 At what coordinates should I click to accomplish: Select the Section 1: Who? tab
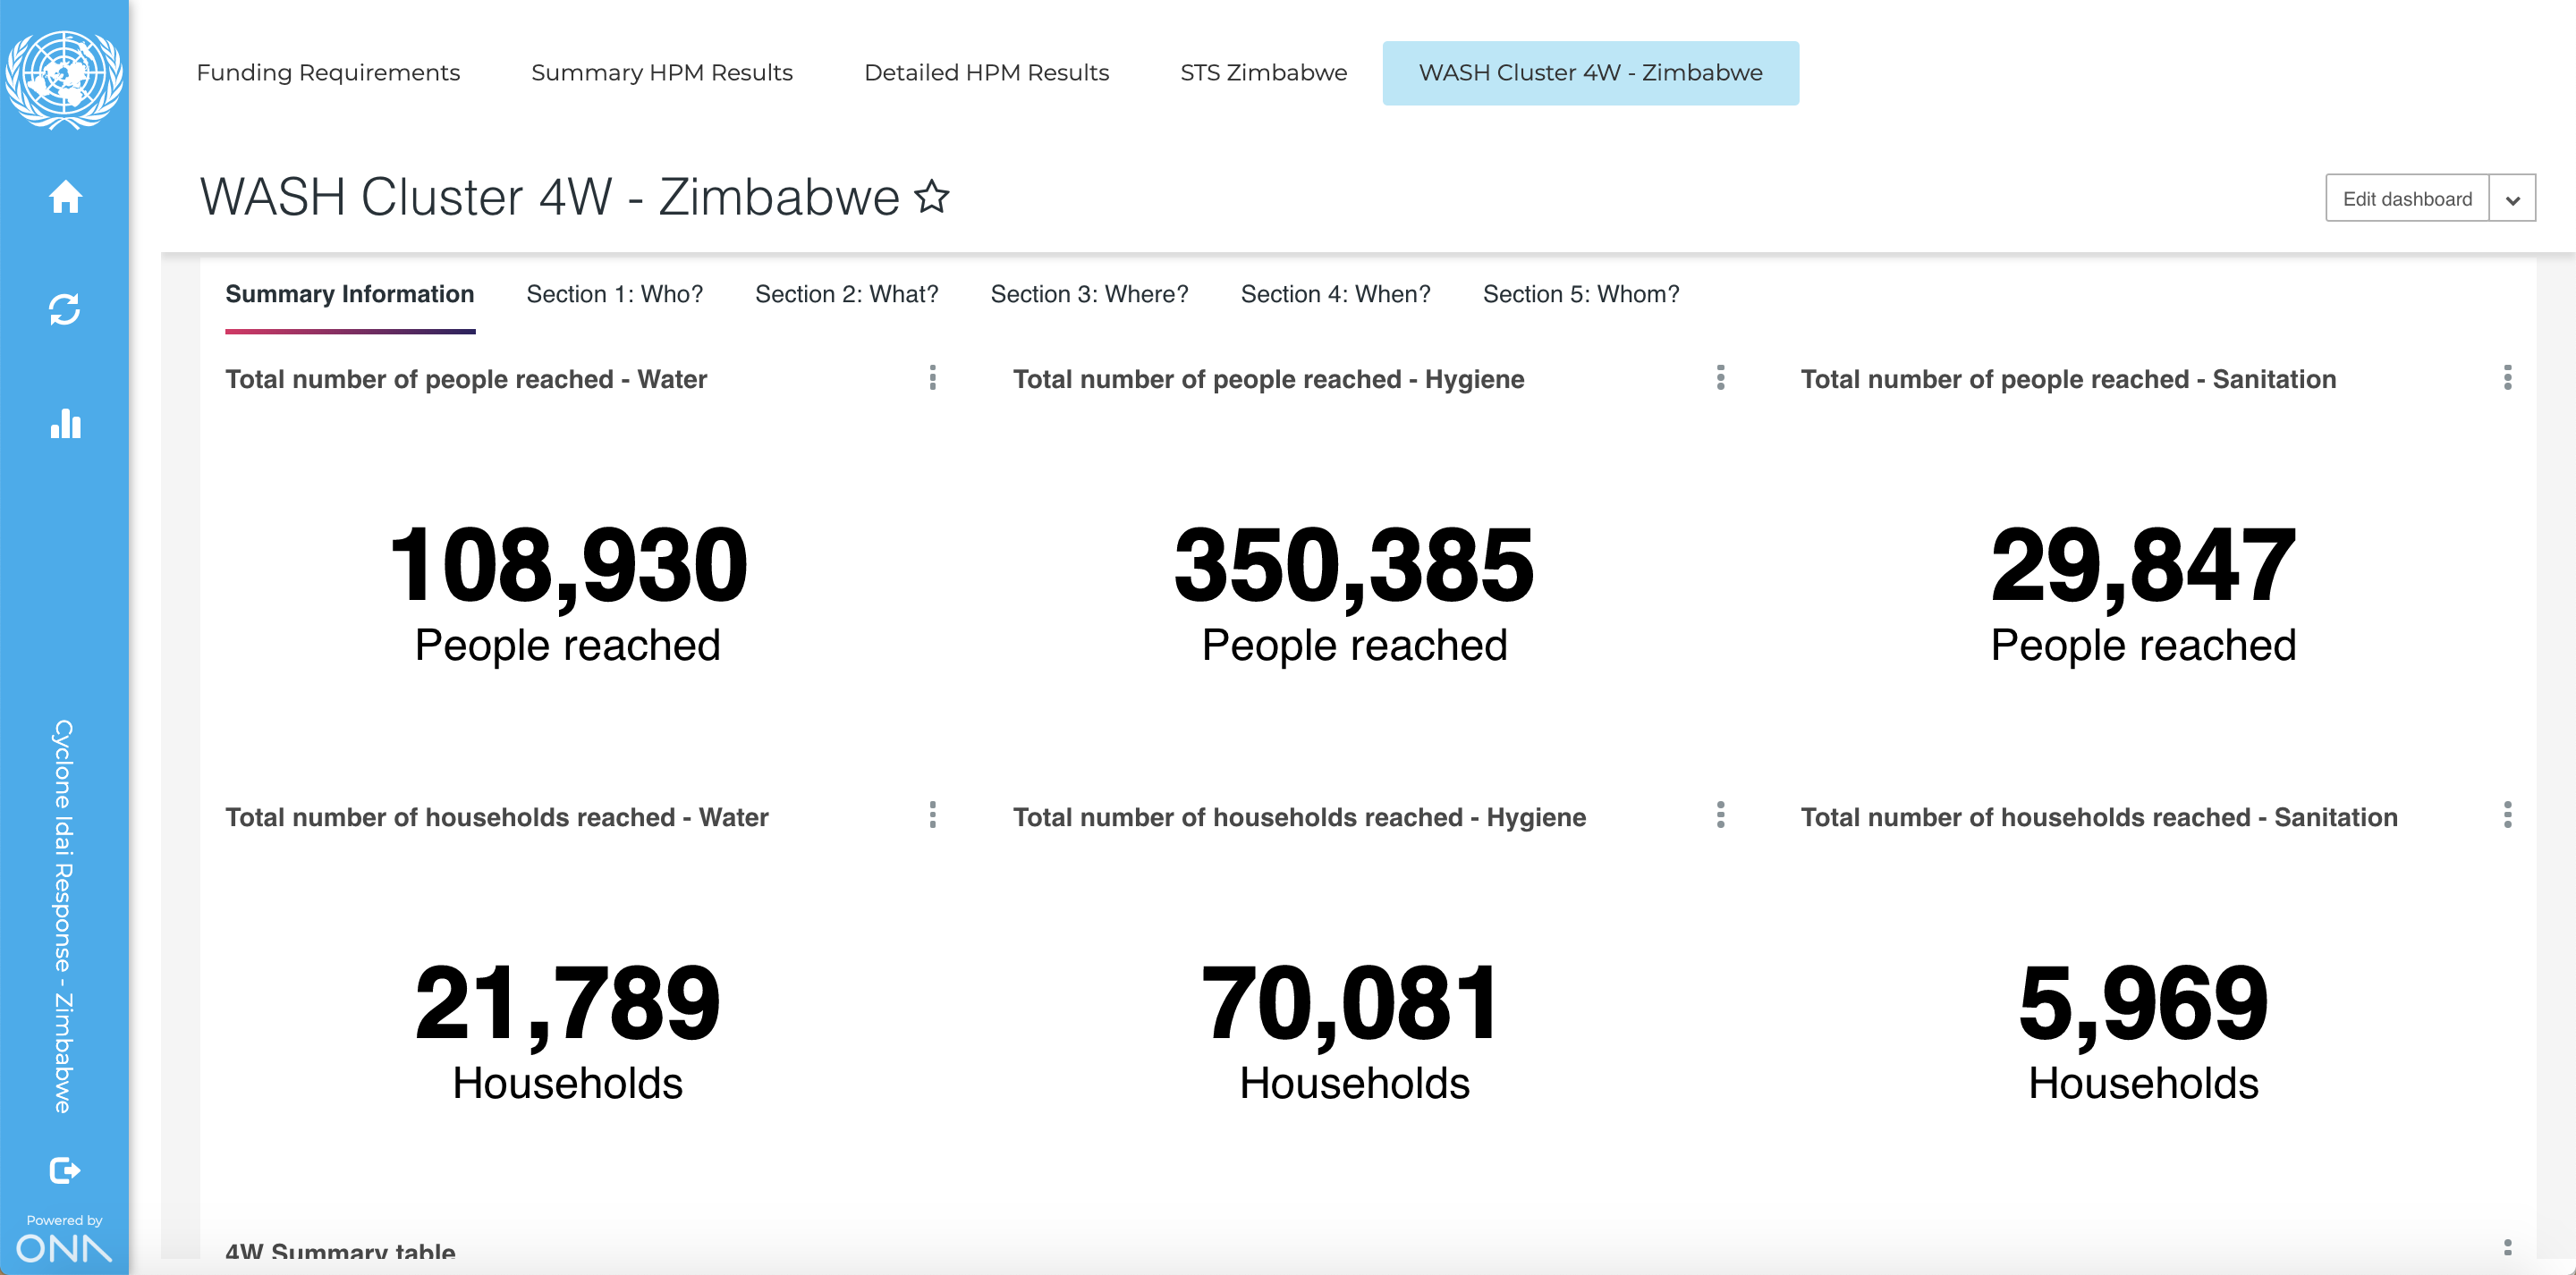[x=614, y=294]
